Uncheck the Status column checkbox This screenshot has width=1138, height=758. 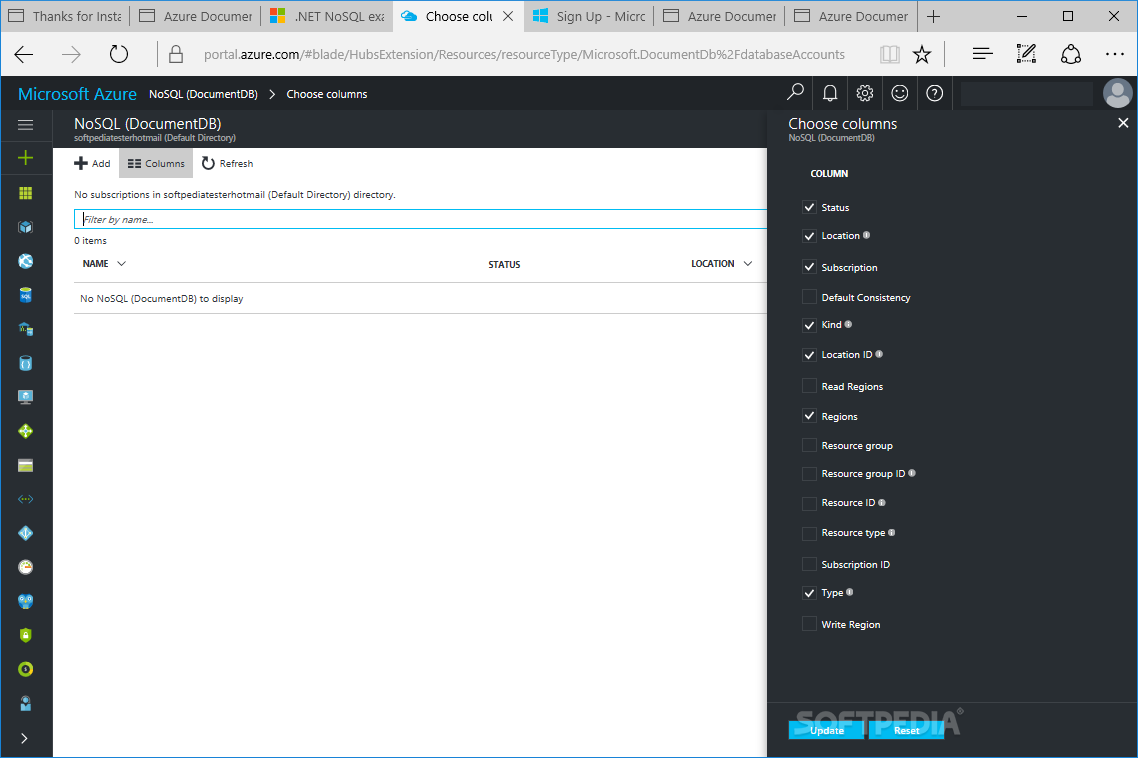pyautogui.click(x=809, y=208)
